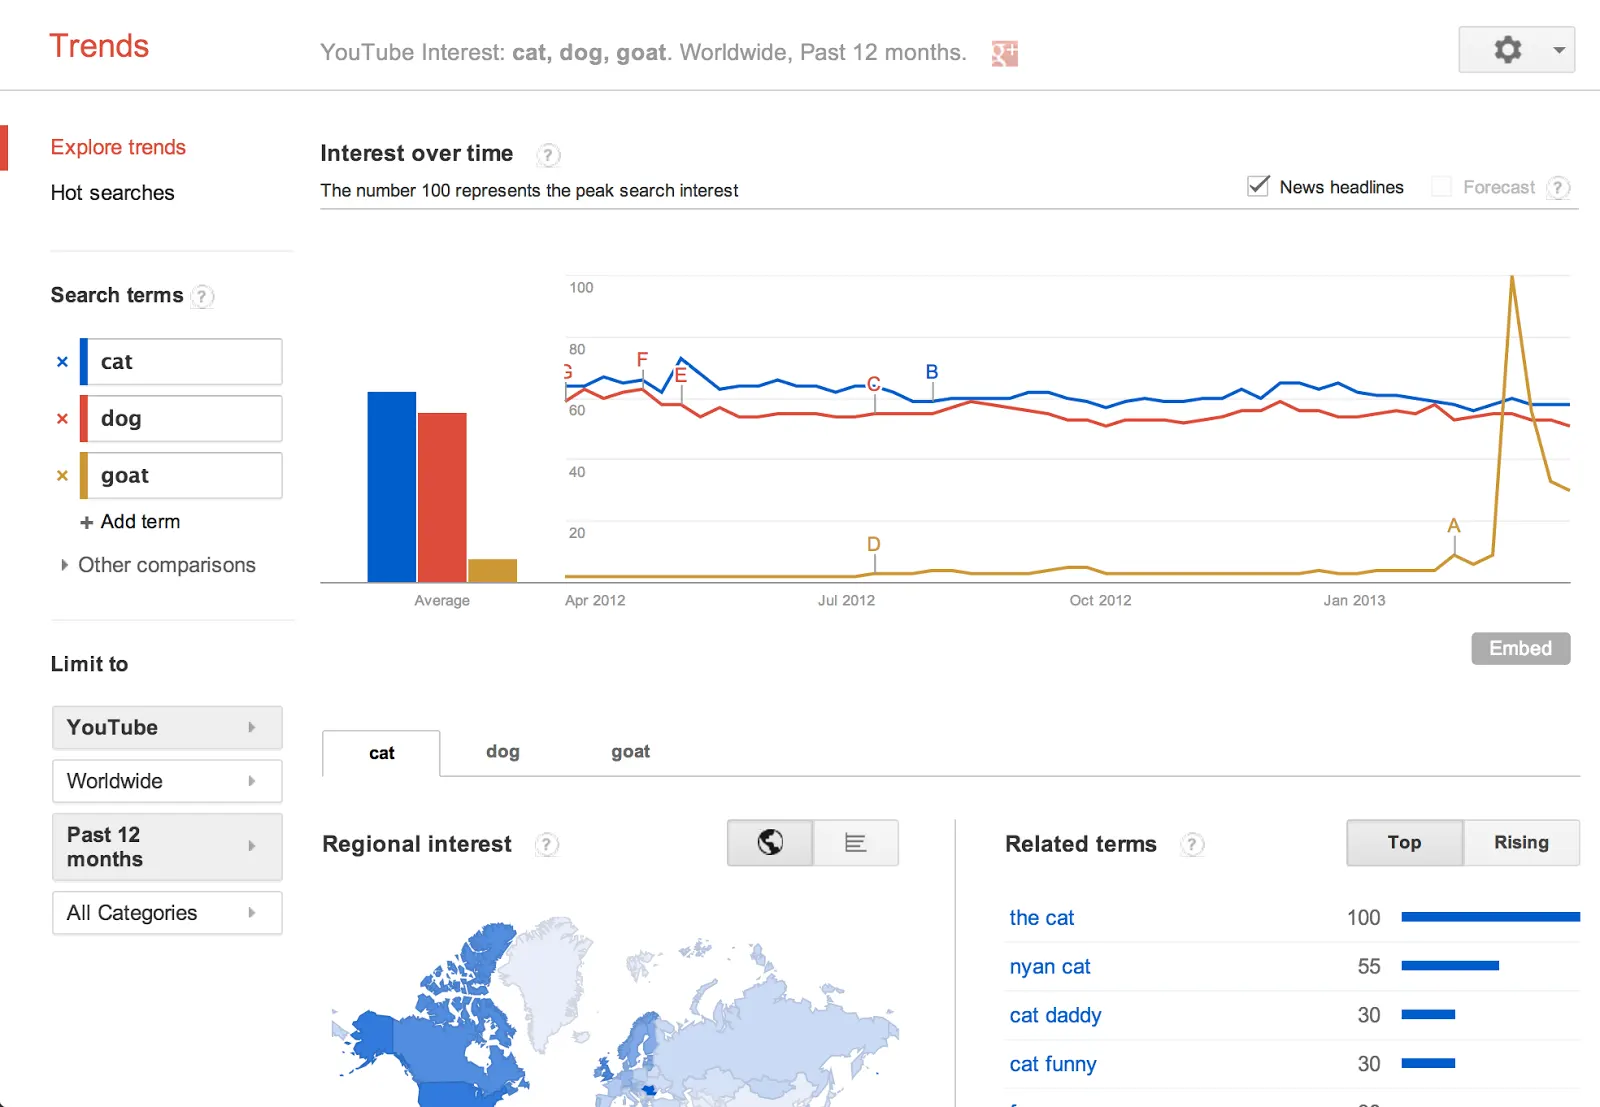Image resolution: width=1600 pixels, height=1107 pixels.
Task: Switch related terms to Rising
Action: click(1519, 842)
